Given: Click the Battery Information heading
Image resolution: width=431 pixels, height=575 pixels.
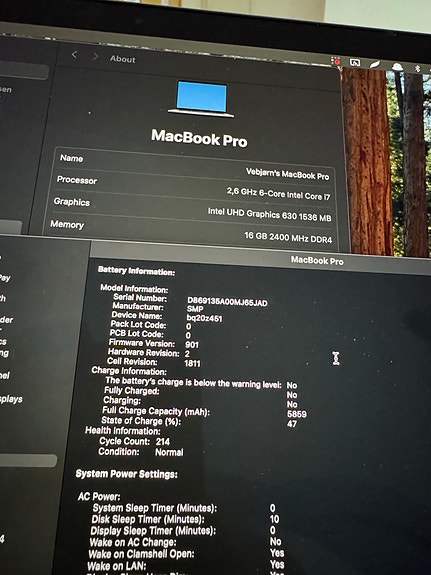Looking at the screenshot, I should [136, 271].
